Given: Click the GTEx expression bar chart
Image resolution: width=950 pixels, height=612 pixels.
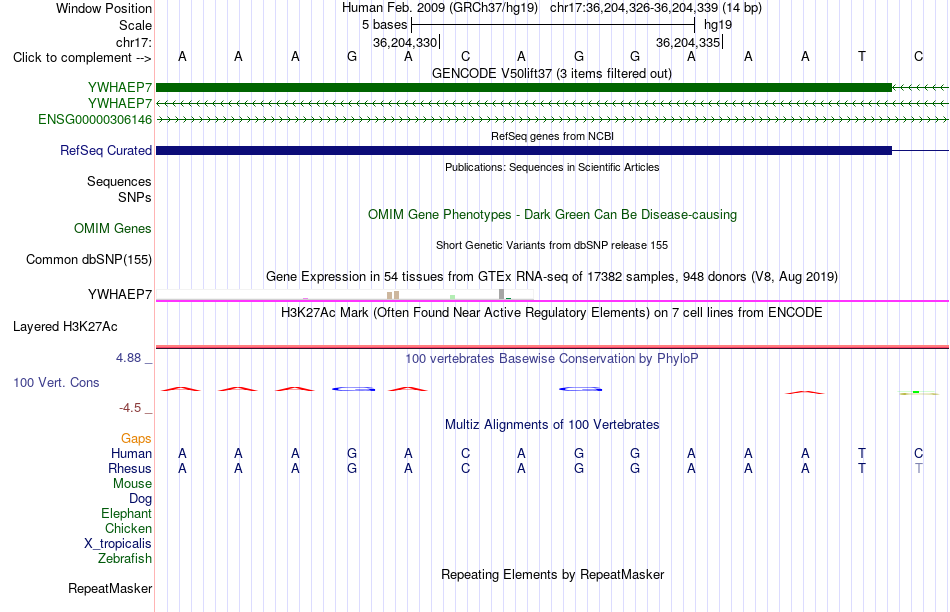Looking at the screenshot, I should pos(345,294).
